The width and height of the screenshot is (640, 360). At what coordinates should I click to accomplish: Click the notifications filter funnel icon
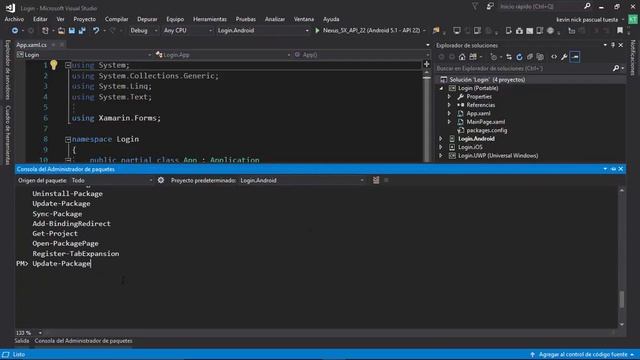475,7
